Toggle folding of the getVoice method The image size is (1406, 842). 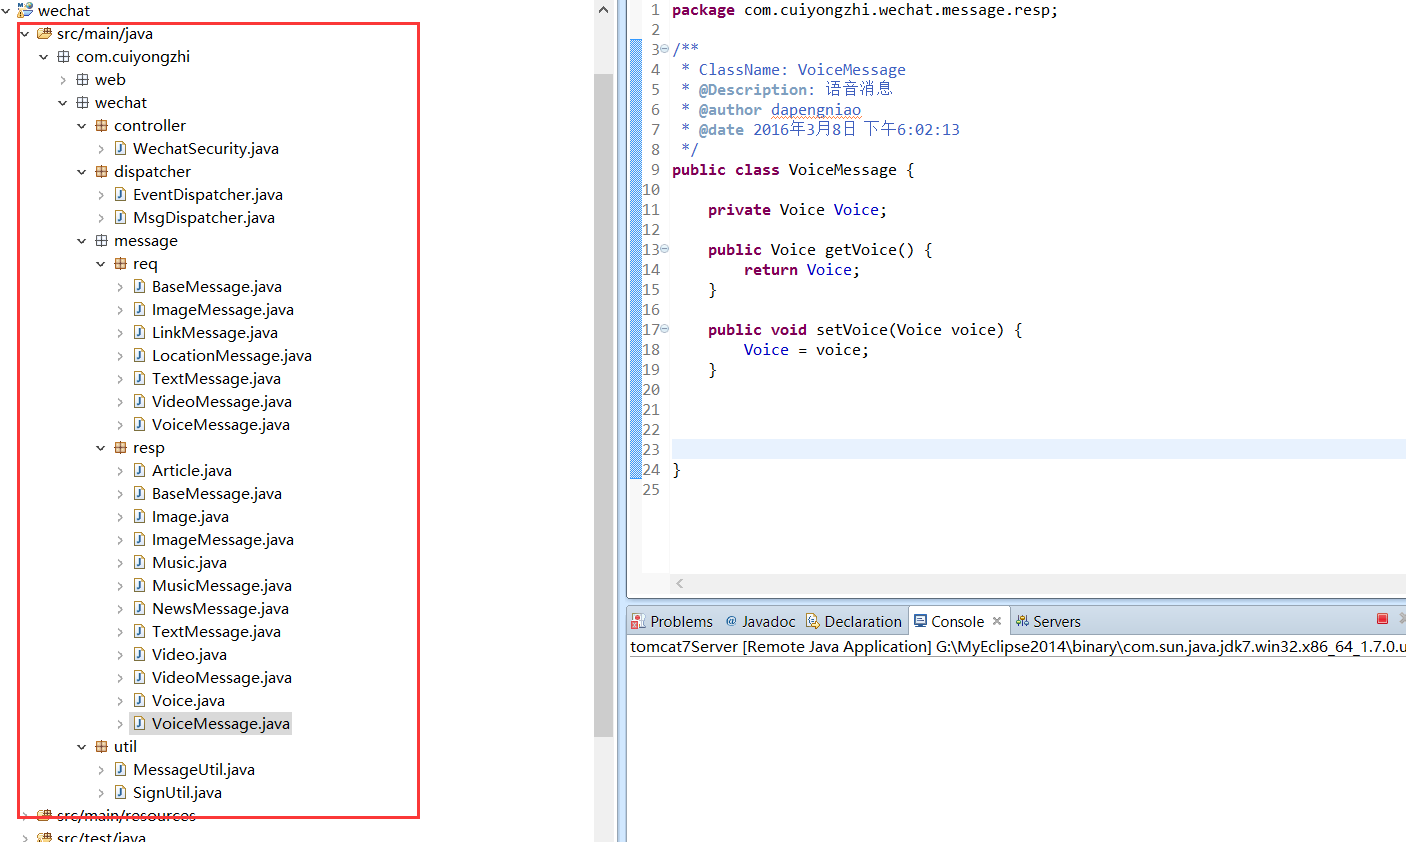click(x=665, y=249)
